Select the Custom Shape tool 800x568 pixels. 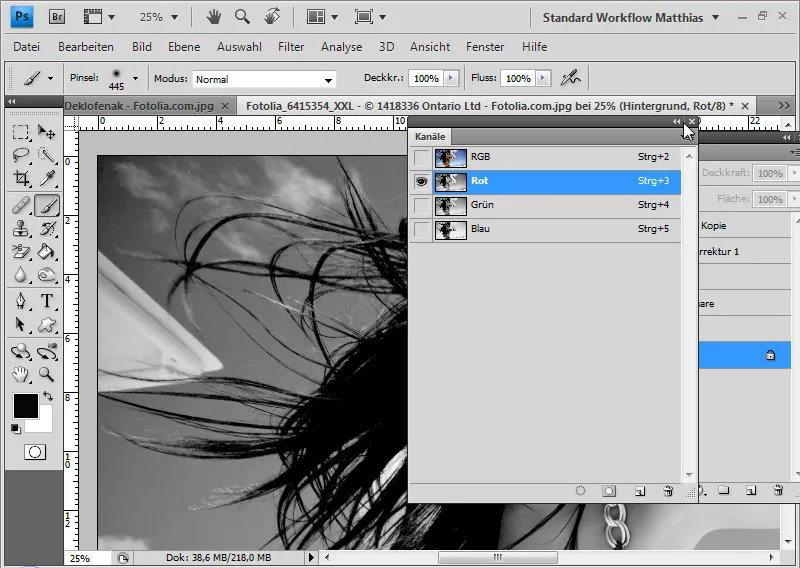(47, 324)
